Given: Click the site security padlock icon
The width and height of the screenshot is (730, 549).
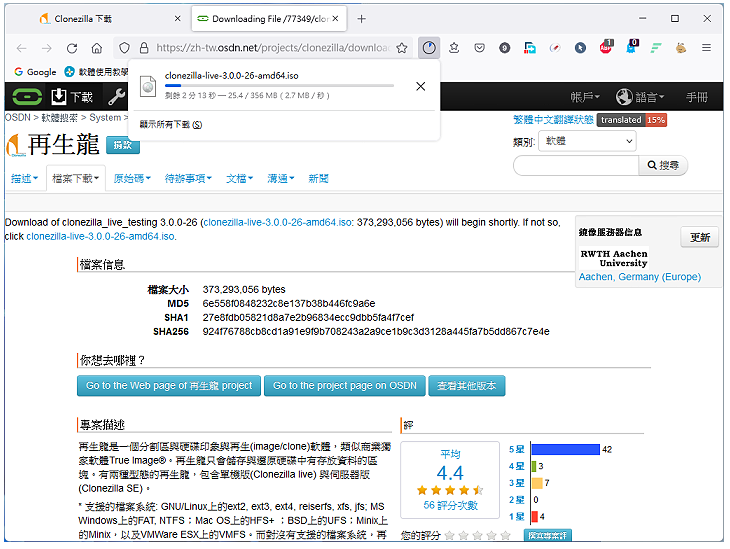Looking at the screenshot, I should click(x=144, y=48).
